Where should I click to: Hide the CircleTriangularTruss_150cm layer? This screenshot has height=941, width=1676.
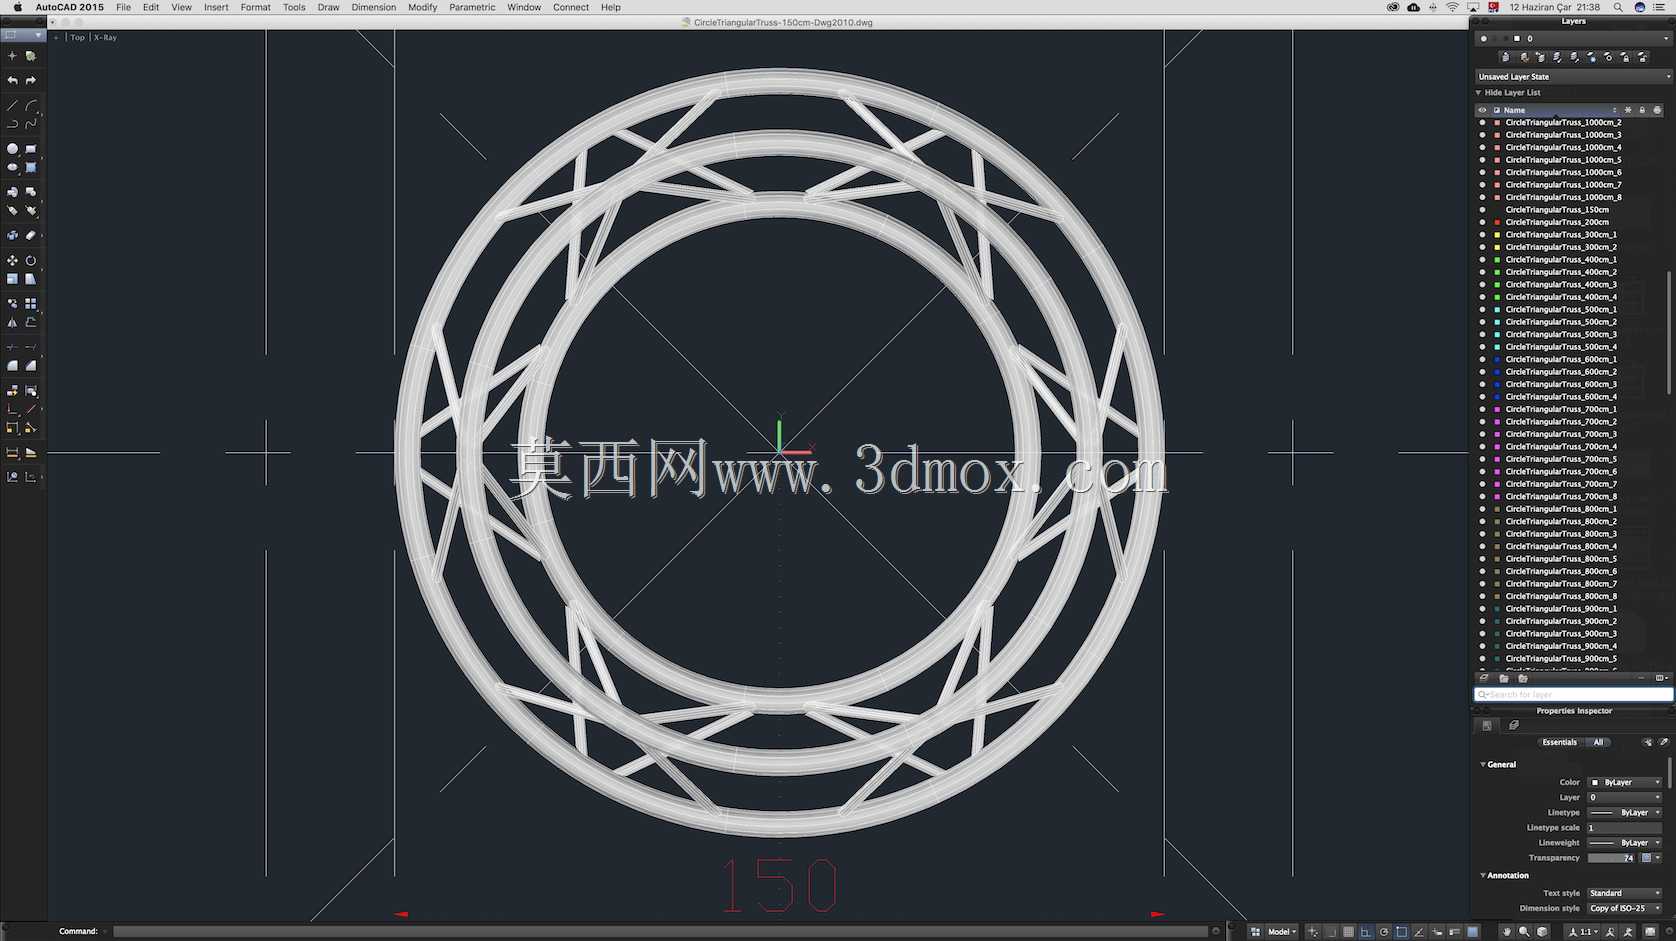tap(1483, 210)
